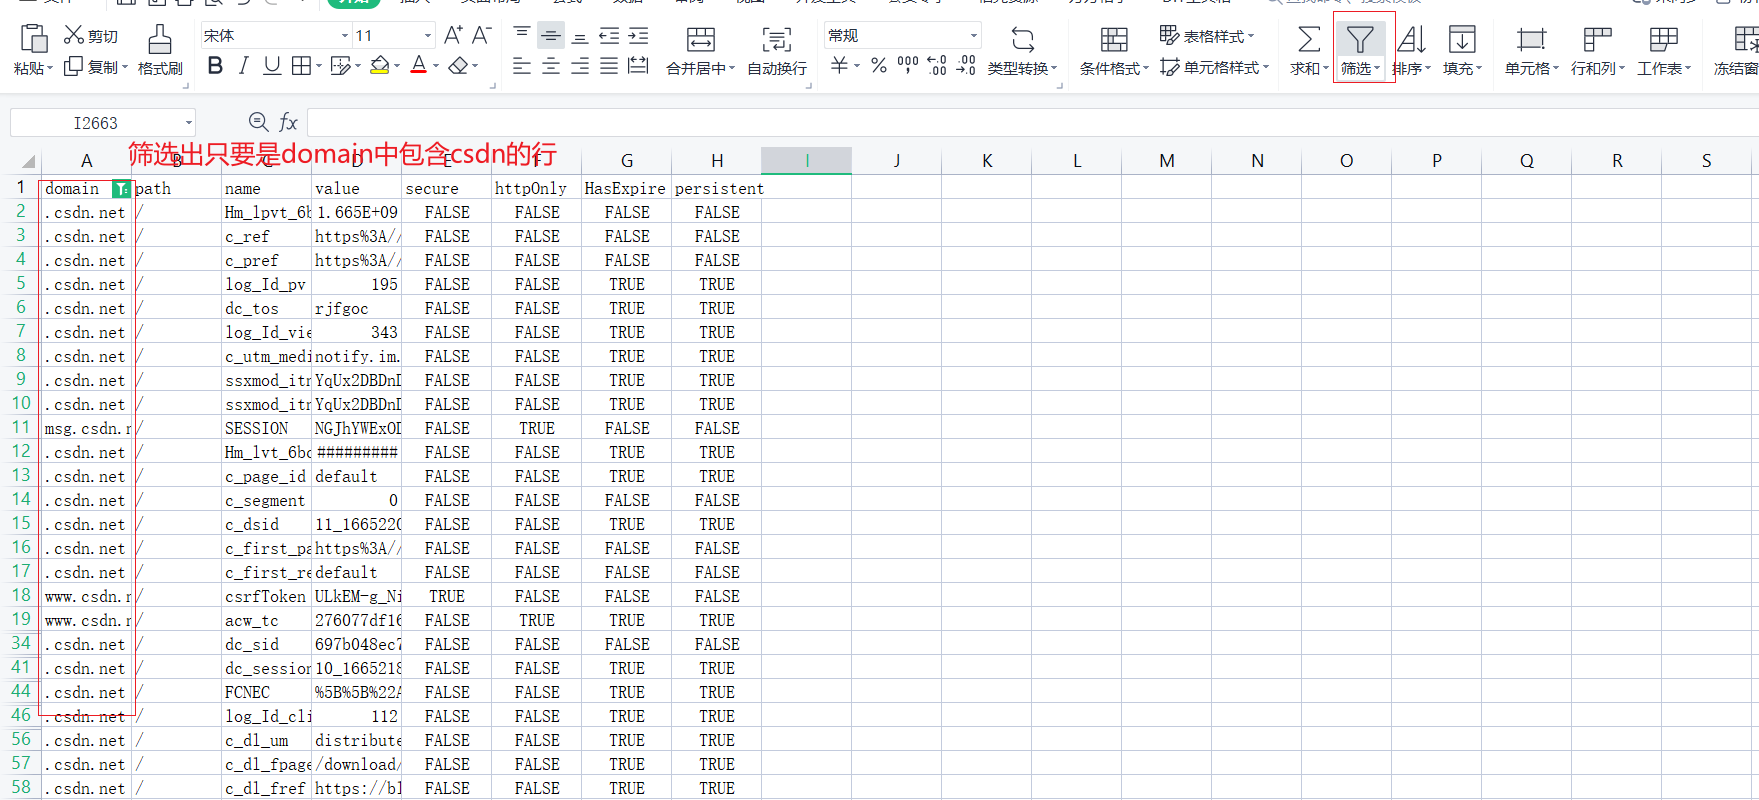Expand the 合并居中 dropdown arrow
Viewport: 1759px width, 800px height.
click(732, 69)
